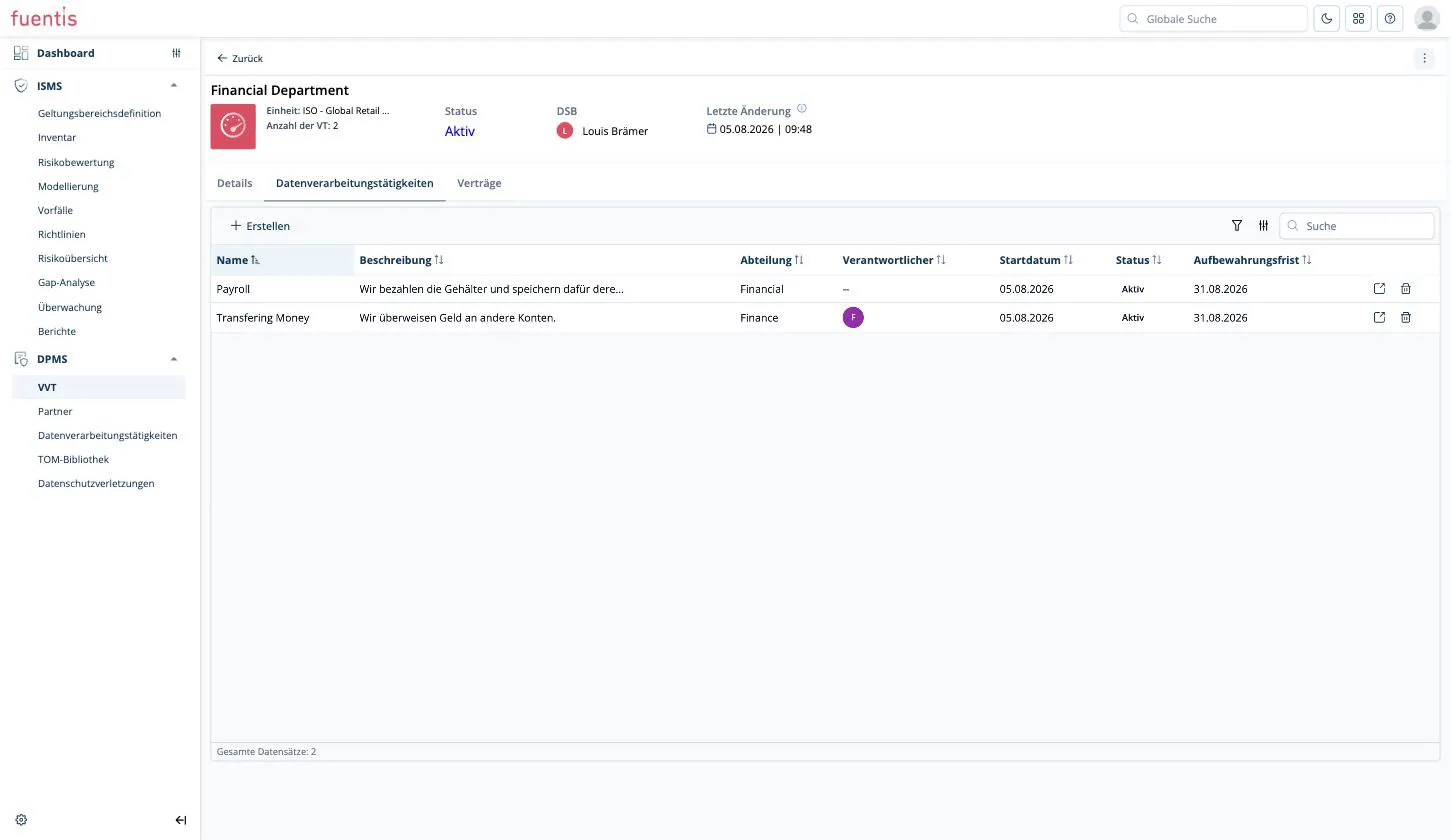Viewport: 1451px width, 840px height.
Task: Open the Payroll row in new view
Action: [x=1379, y=289]
